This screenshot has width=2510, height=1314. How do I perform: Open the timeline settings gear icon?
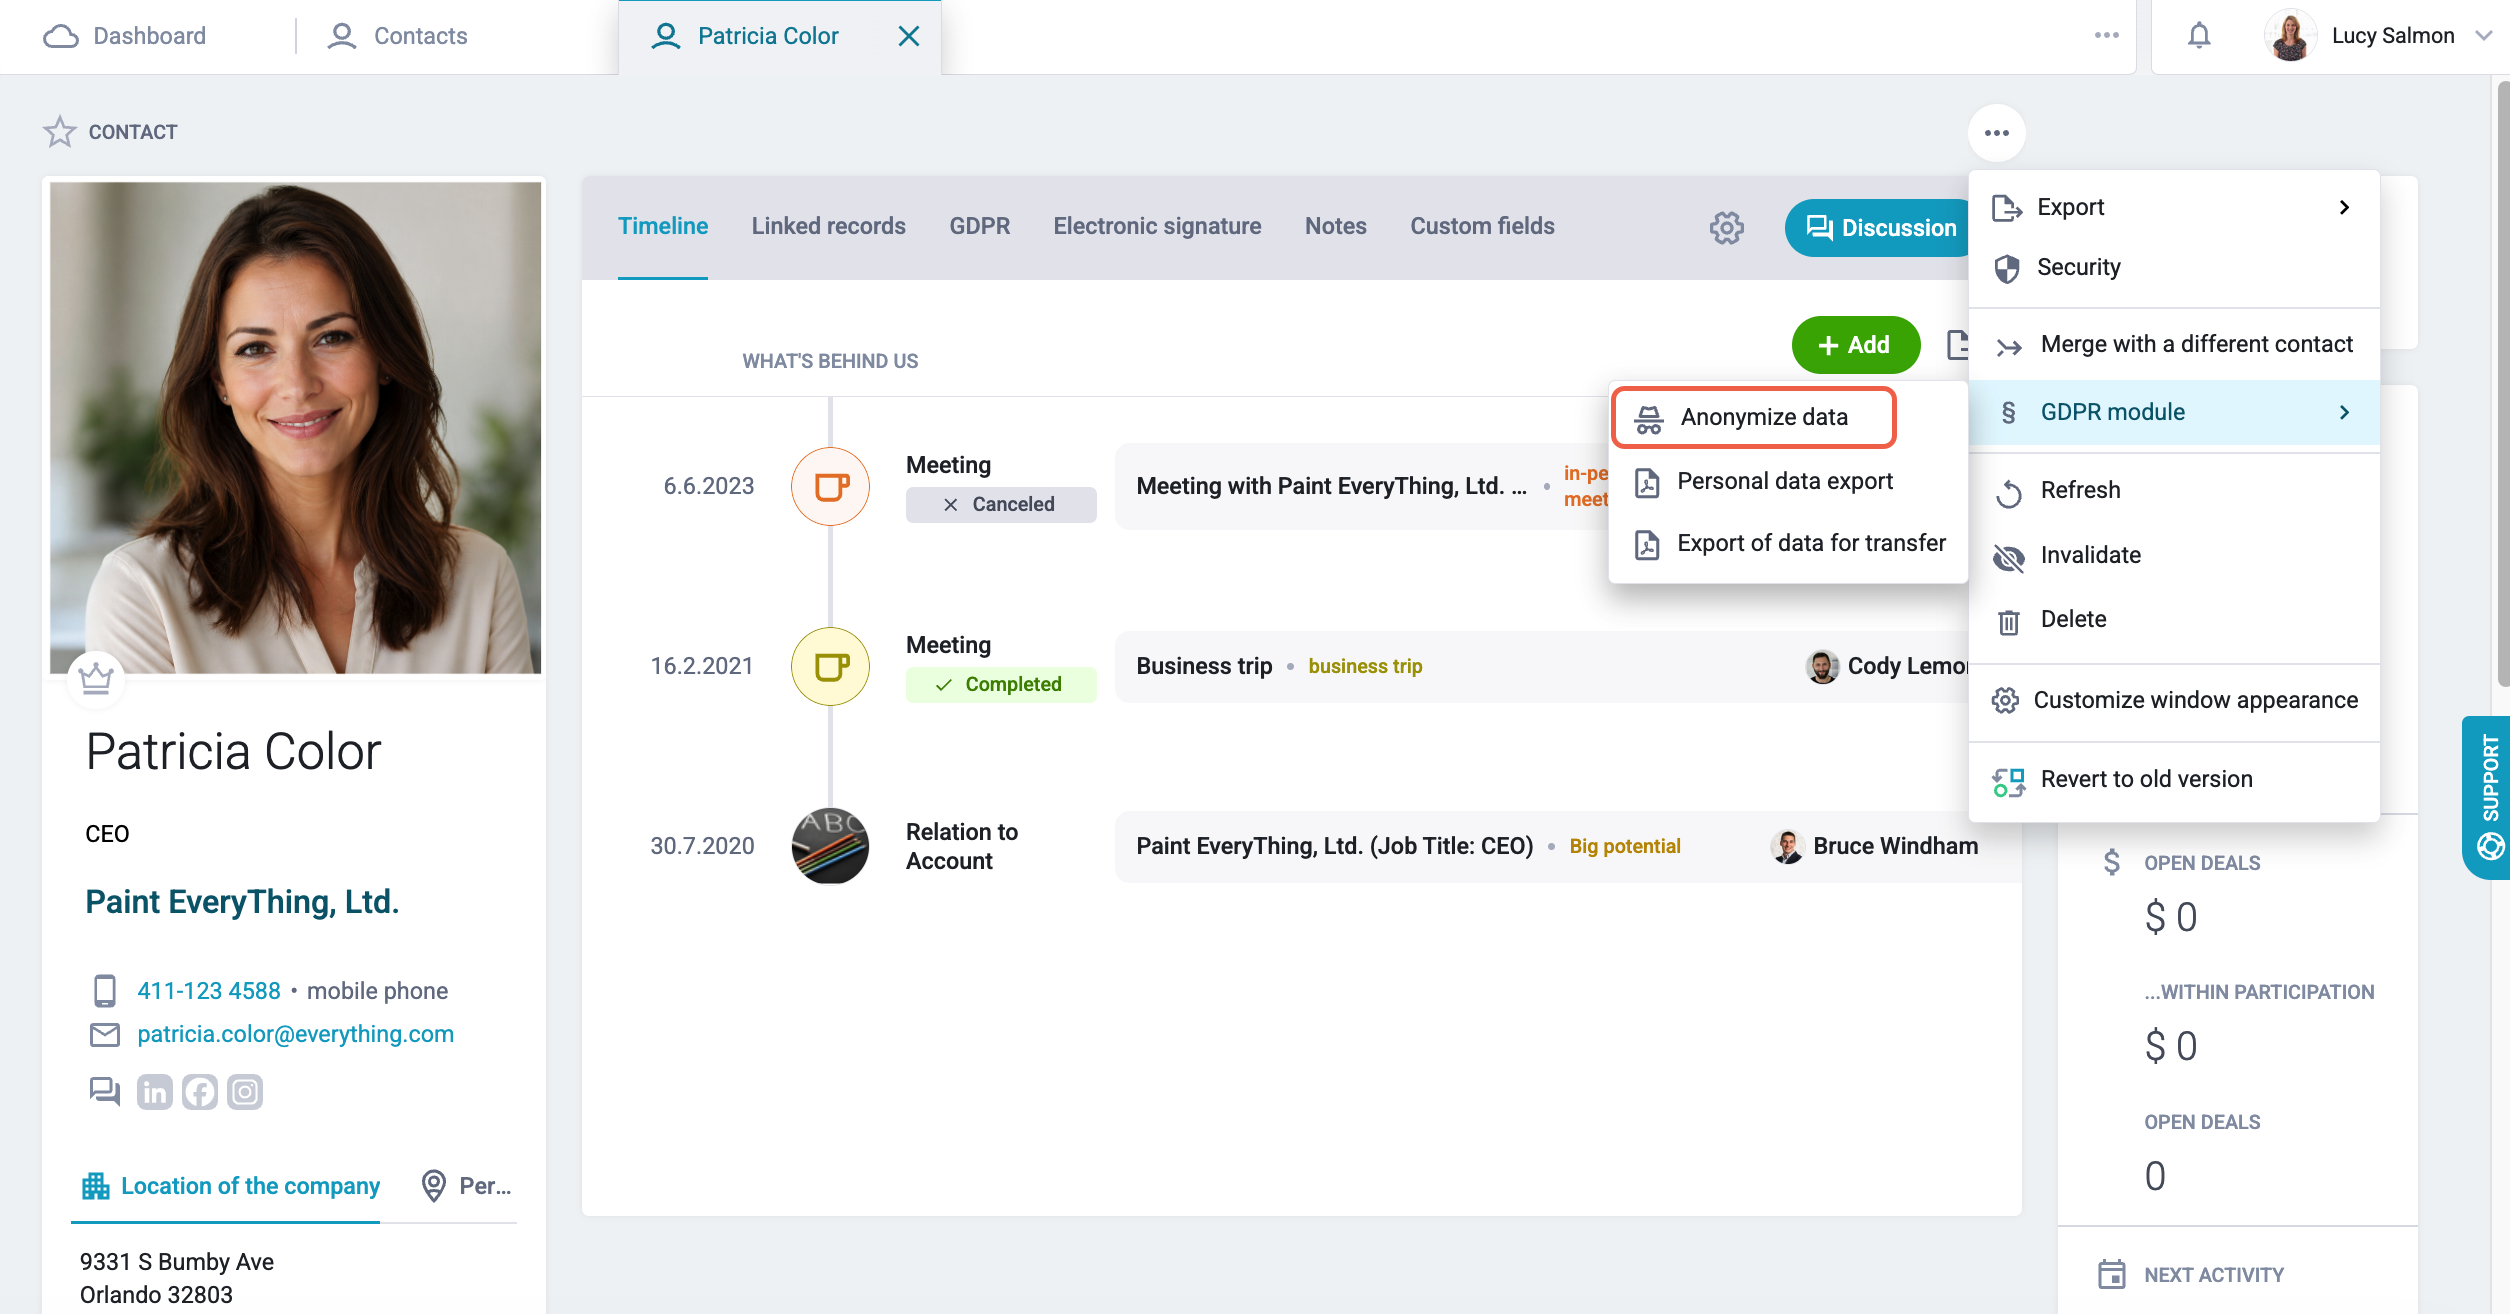(1726, 227)
